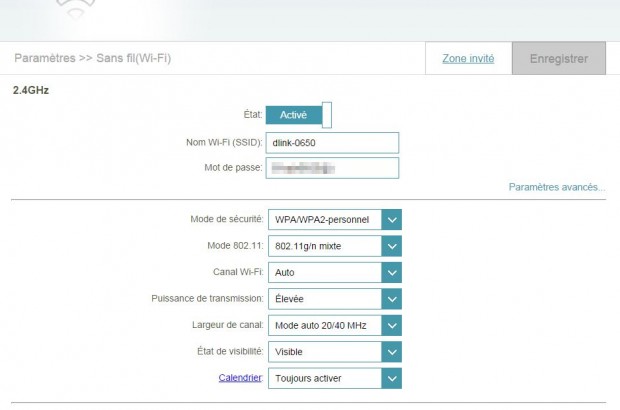Toggle the État switch showing Activé
Image resolution: width=620 pixels, height=410 pixels.
298,115
